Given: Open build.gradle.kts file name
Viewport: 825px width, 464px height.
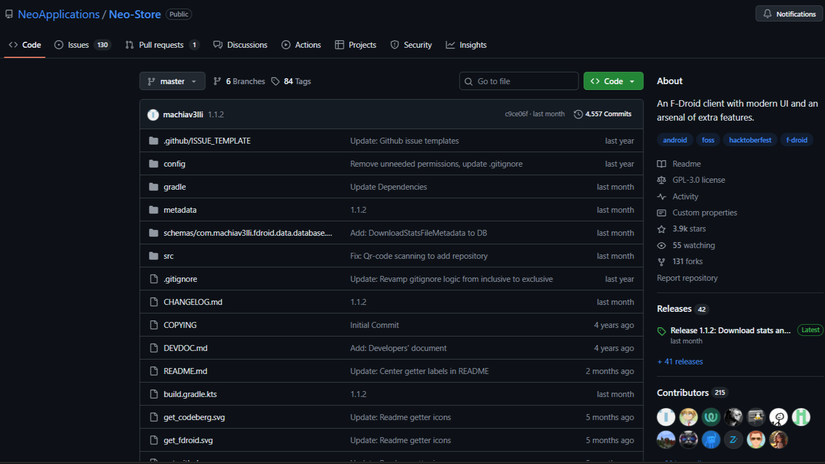Looking at the screenshot, I should pyautogui.click(x=190, y=394).
